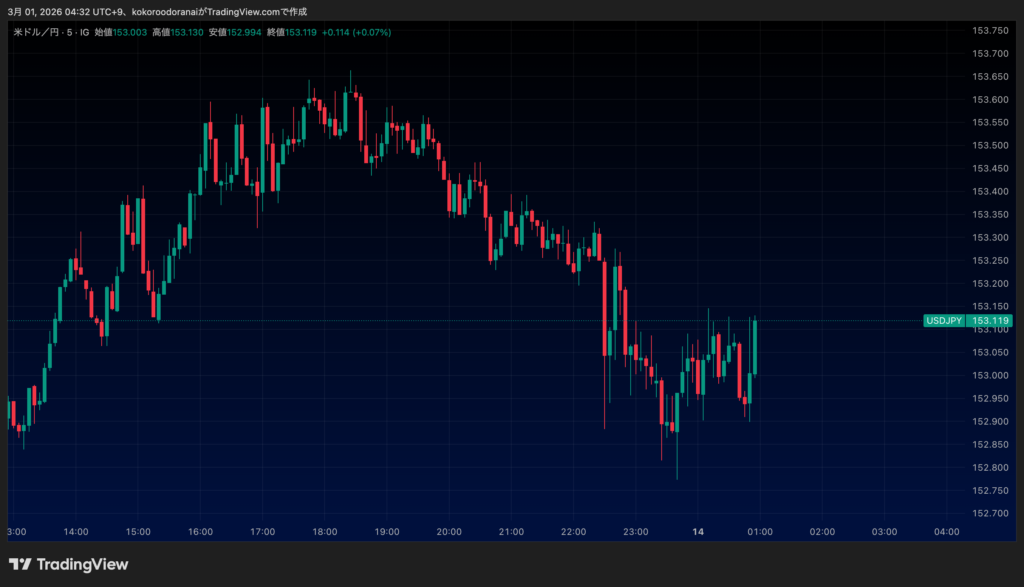The image size is (1024, 587).
Task: Select the USDJPY symbol tag on price axis
Action: coord(944,321)
